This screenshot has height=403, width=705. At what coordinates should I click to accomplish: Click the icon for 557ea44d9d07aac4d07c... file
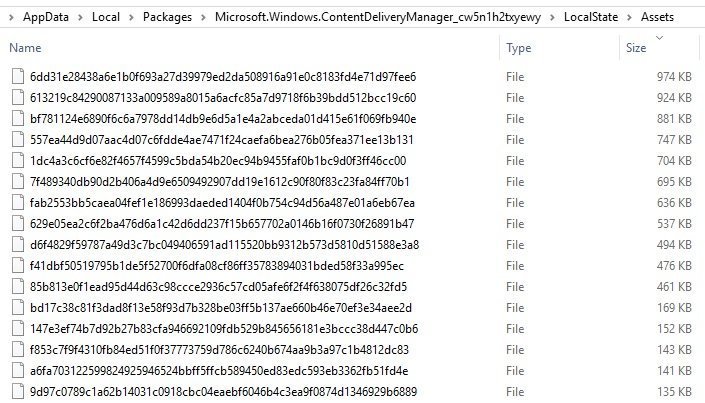(18, 140)
